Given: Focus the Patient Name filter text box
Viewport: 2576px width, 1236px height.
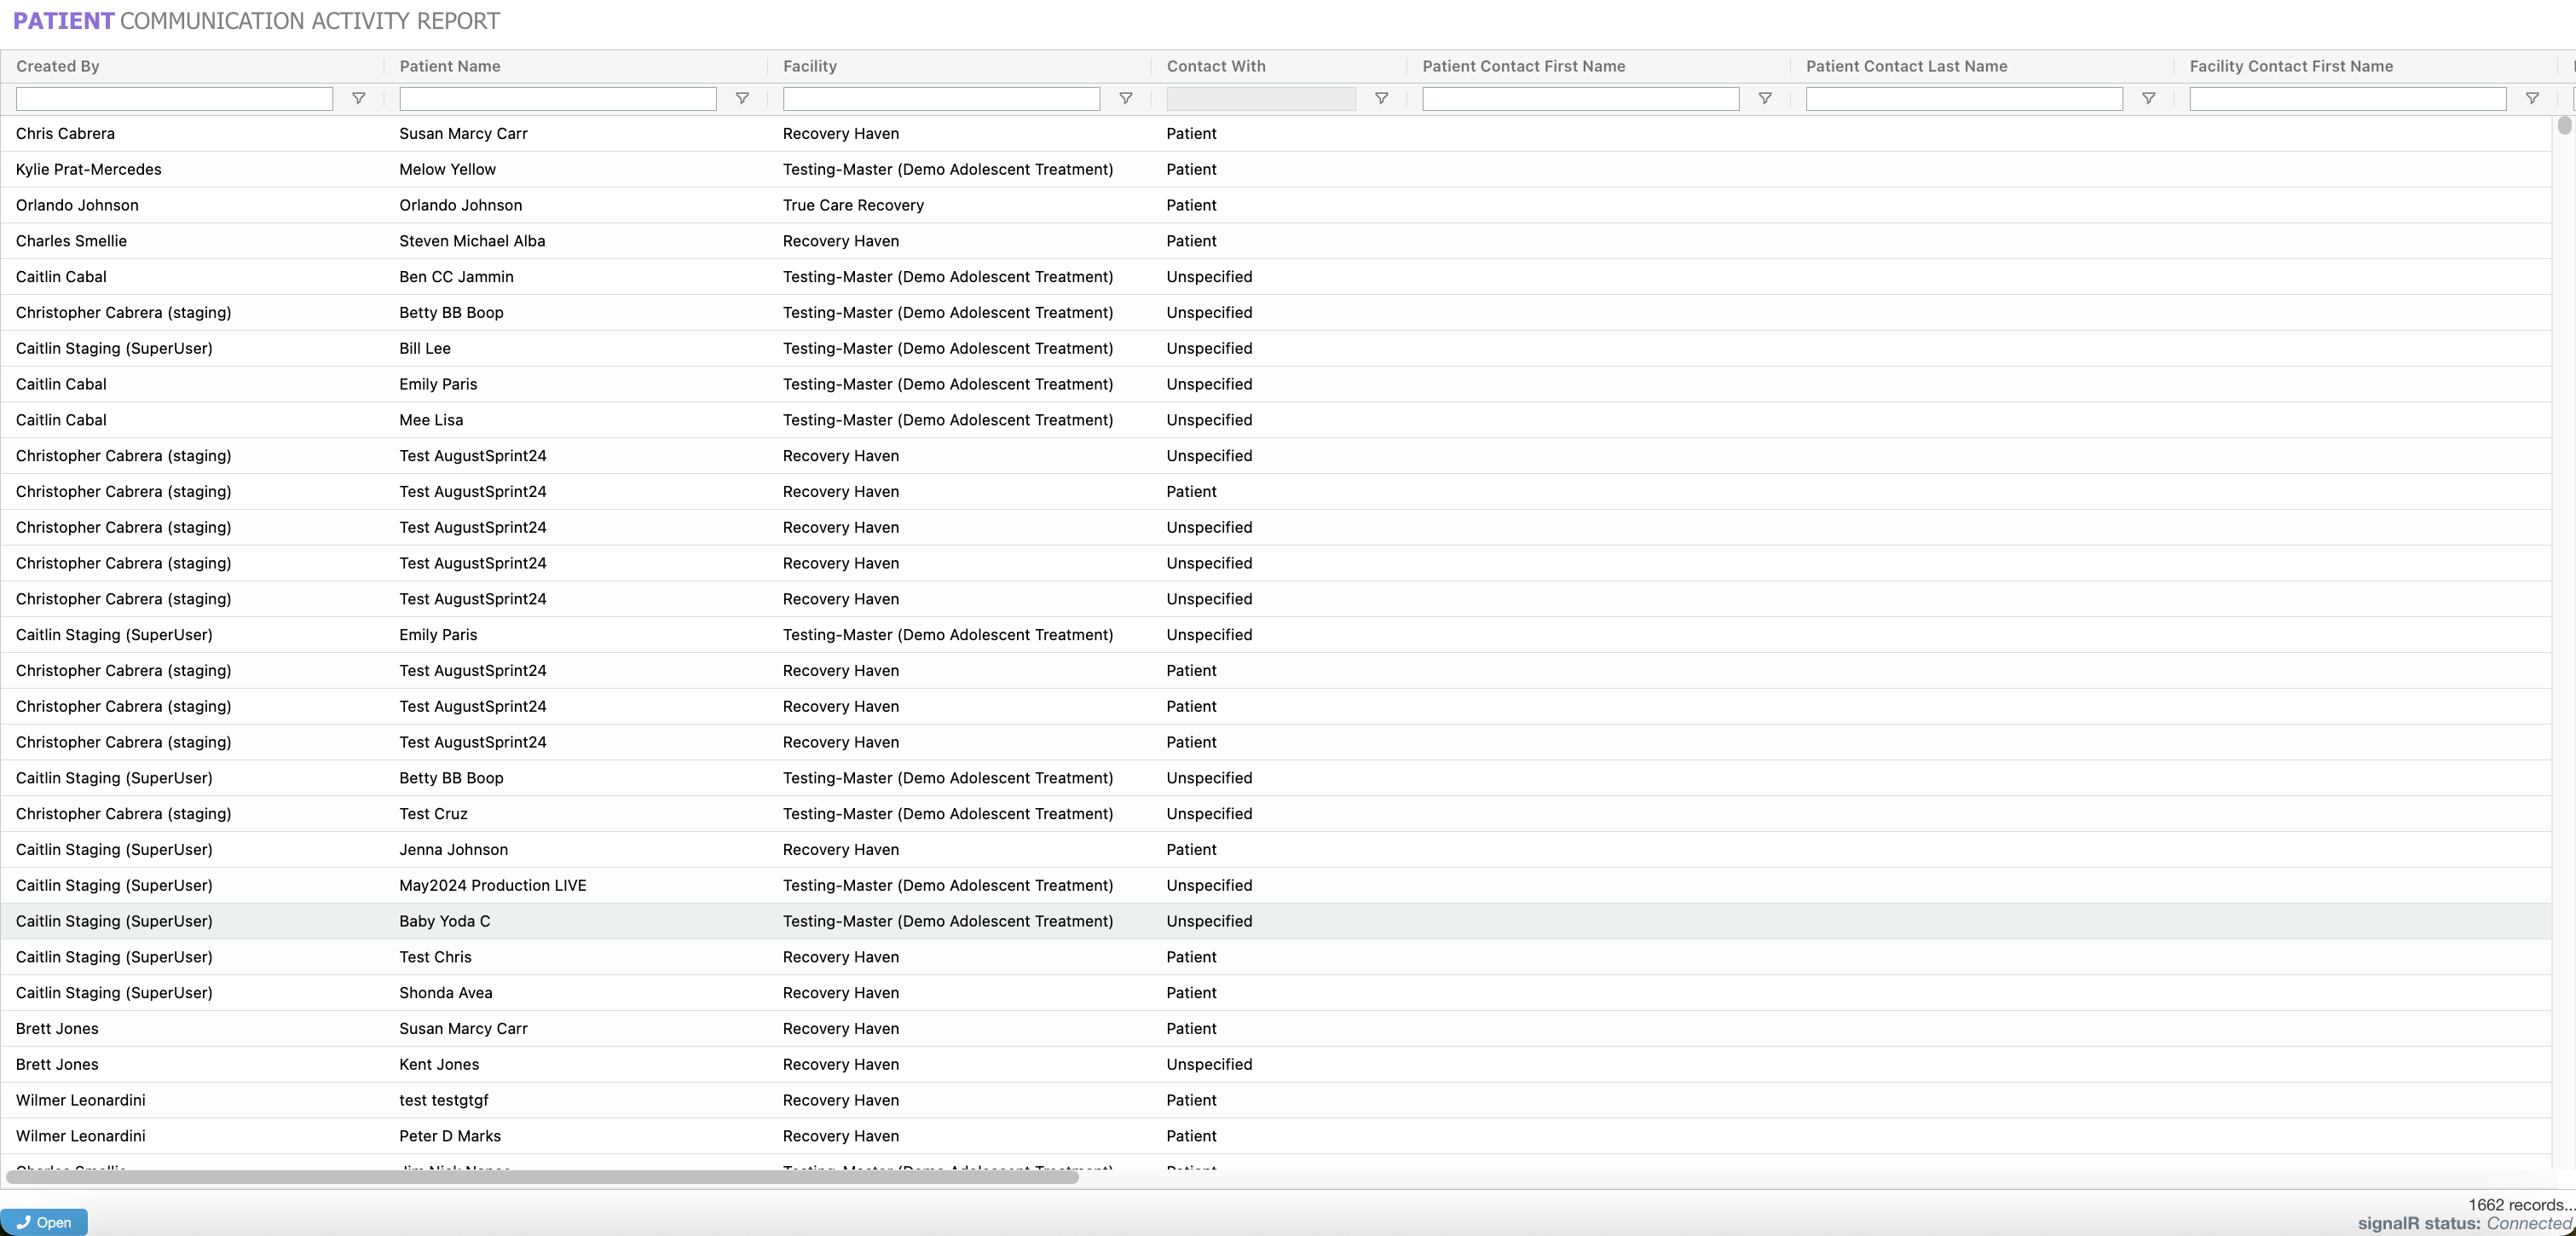Looking at the screenshot, I should (557, 98).
